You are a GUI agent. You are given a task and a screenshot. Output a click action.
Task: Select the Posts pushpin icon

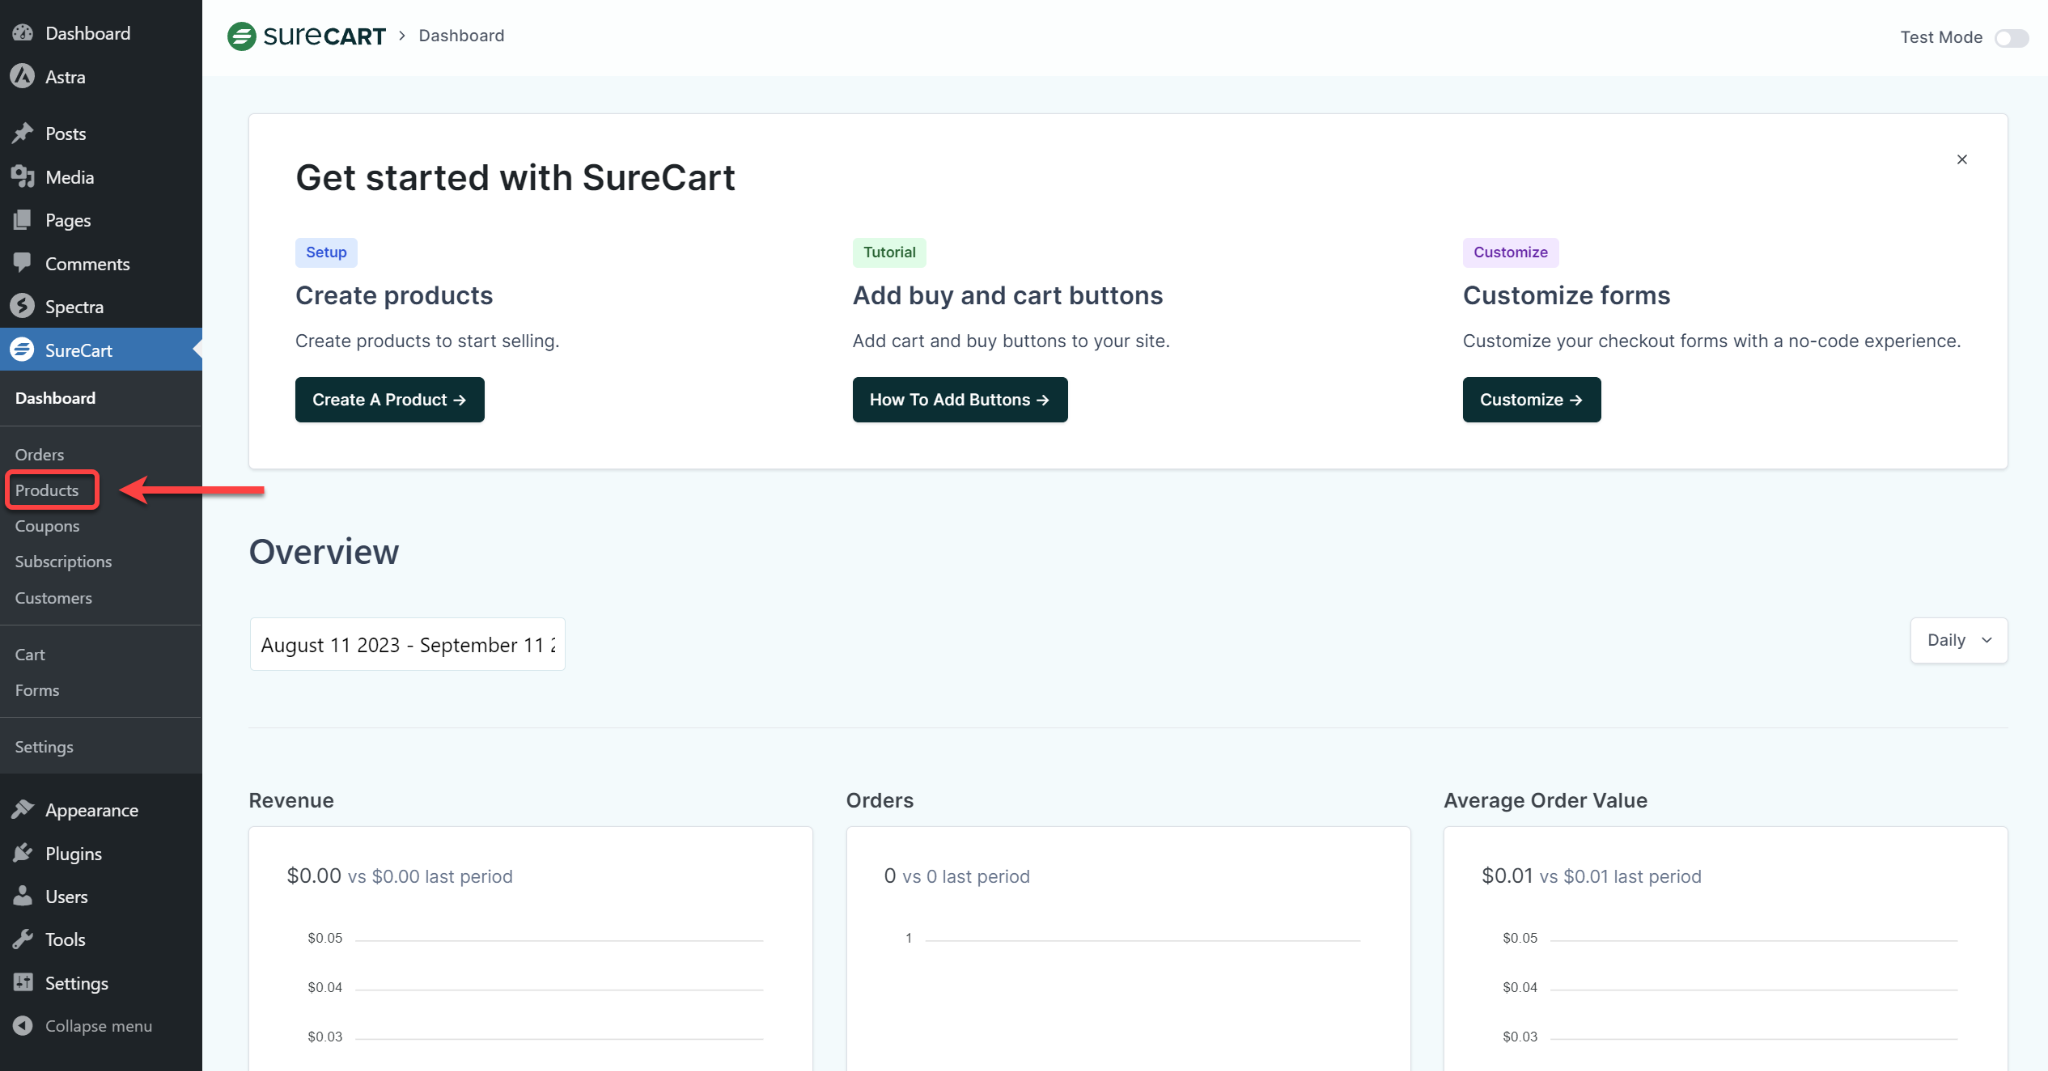point(24,132)
